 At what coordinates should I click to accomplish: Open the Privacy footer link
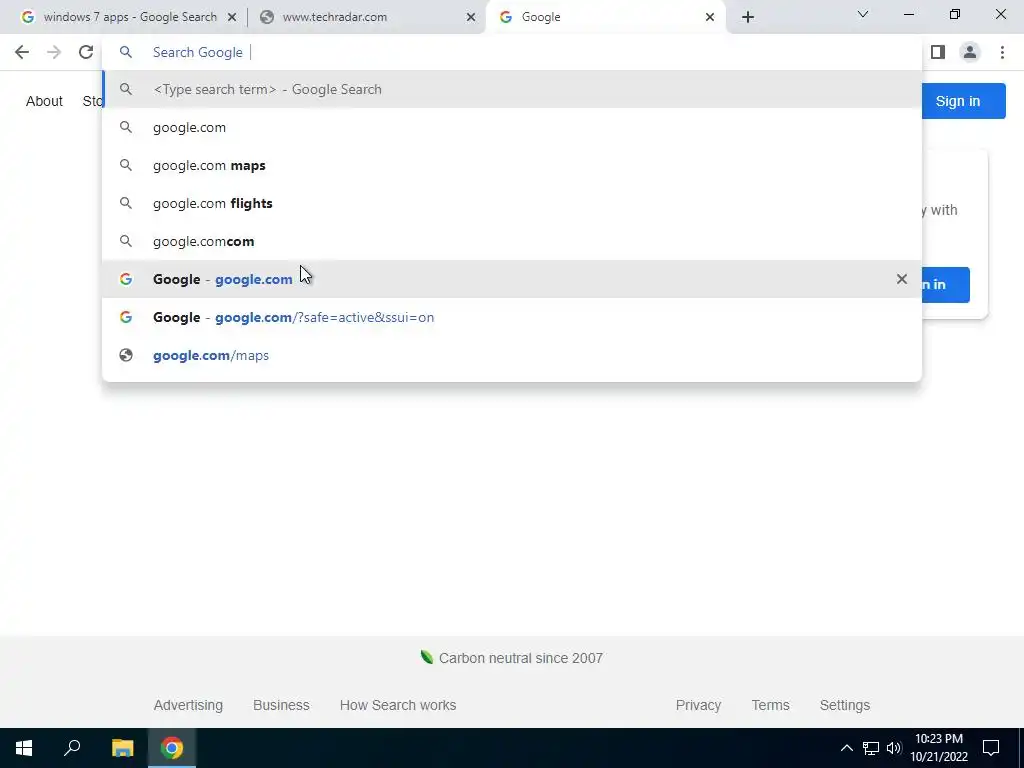698,705
